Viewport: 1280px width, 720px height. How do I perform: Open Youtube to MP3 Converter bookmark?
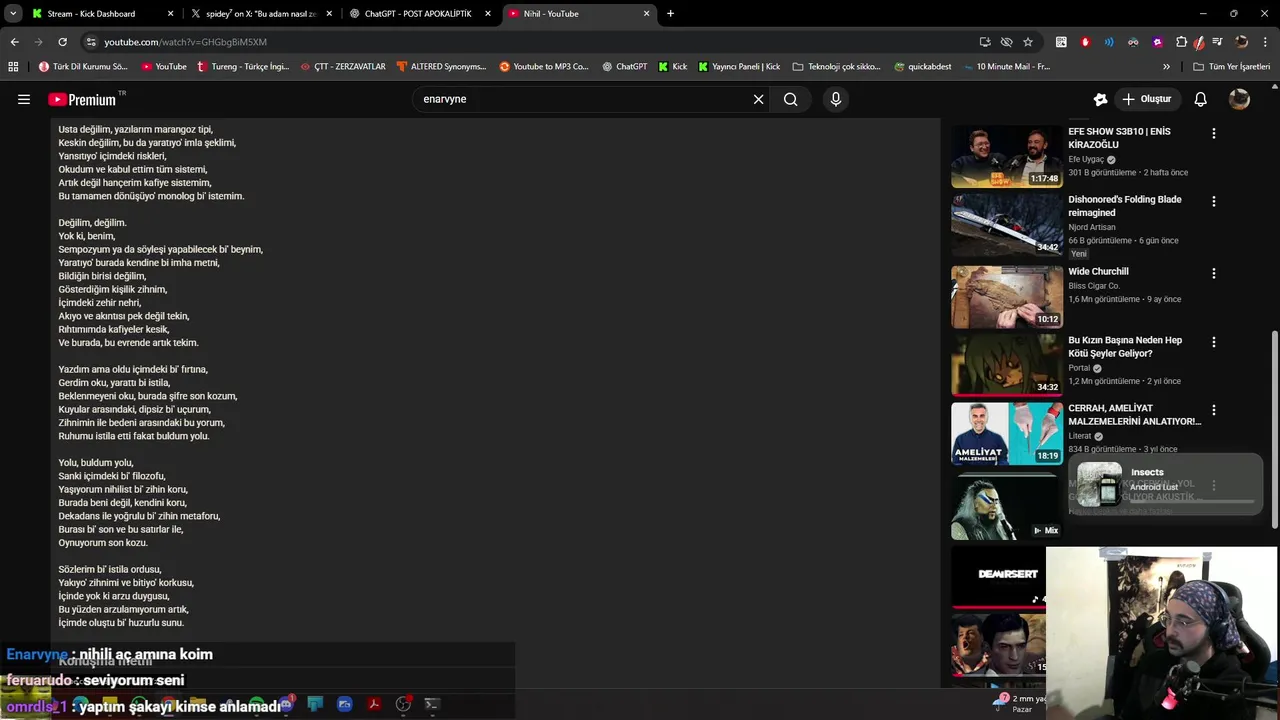544,67
